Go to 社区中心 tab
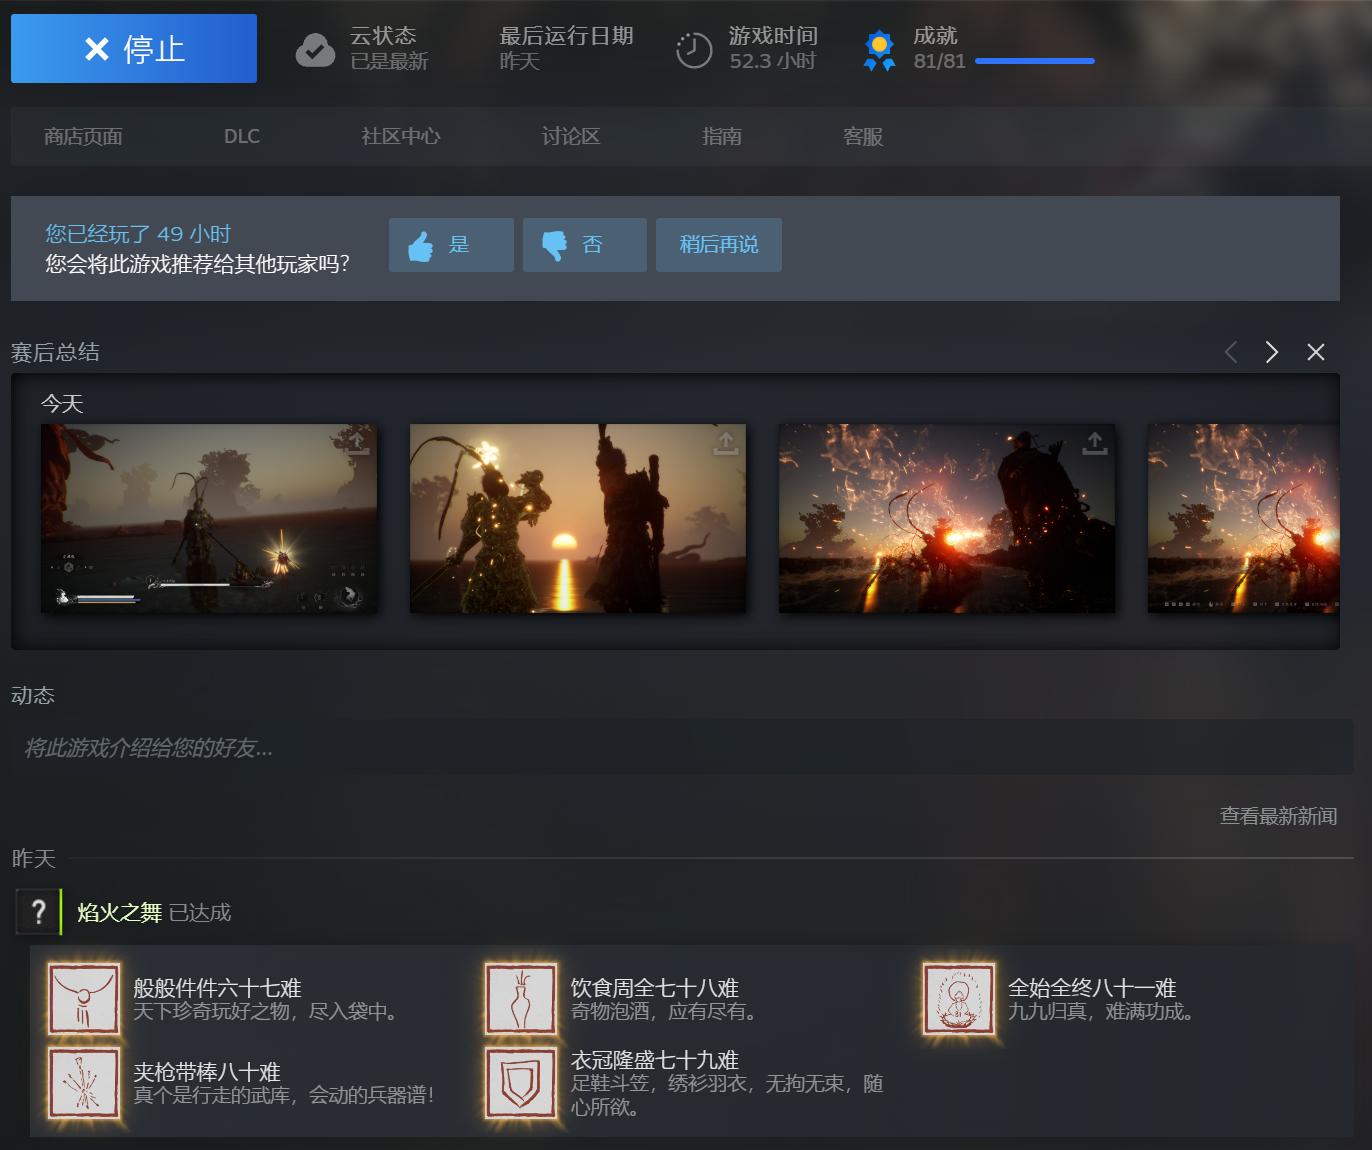Image resolution: width=1372 pixels, height=1150 pixels. click(400, 136)
